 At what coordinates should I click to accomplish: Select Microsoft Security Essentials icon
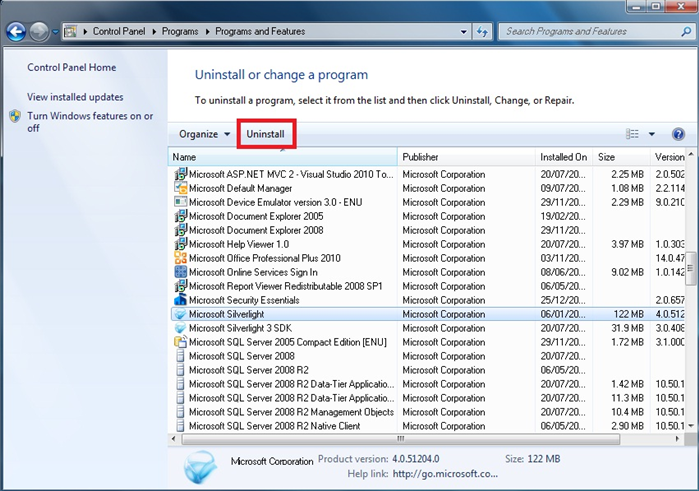[180, 300]
